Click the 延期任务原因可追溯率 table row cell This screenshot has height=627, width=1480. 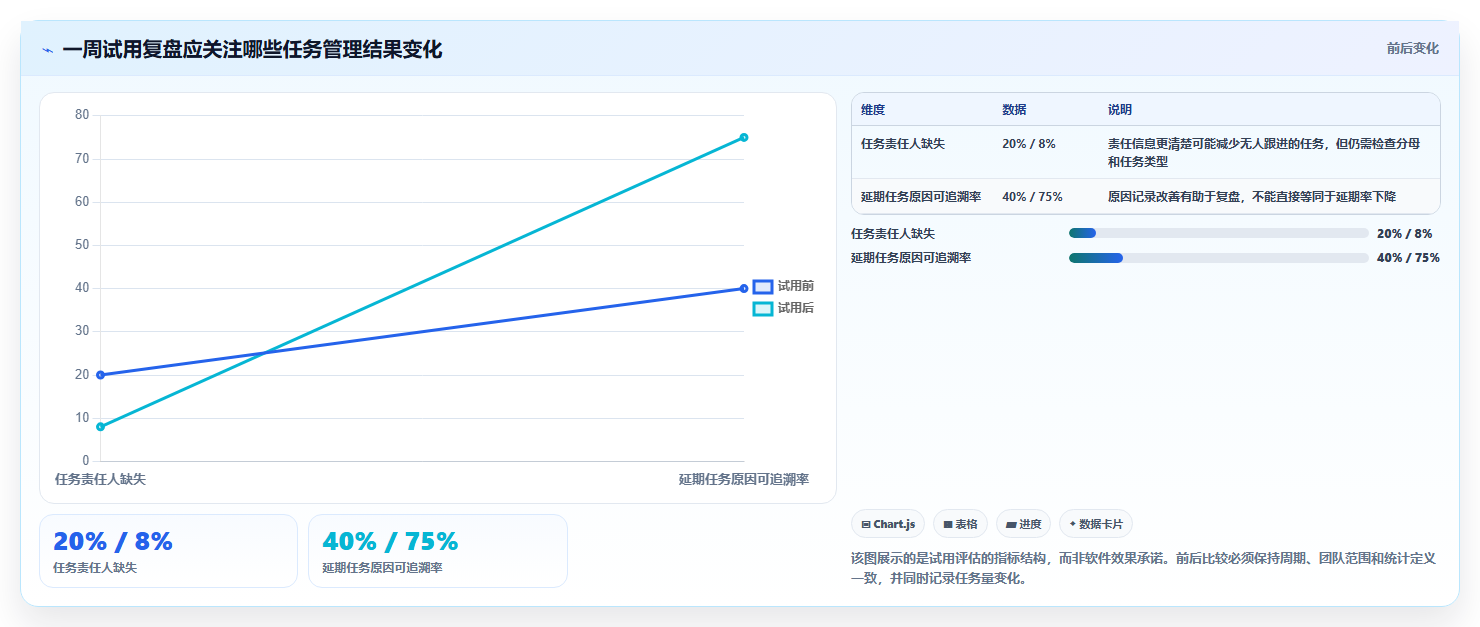click(921, 197)
